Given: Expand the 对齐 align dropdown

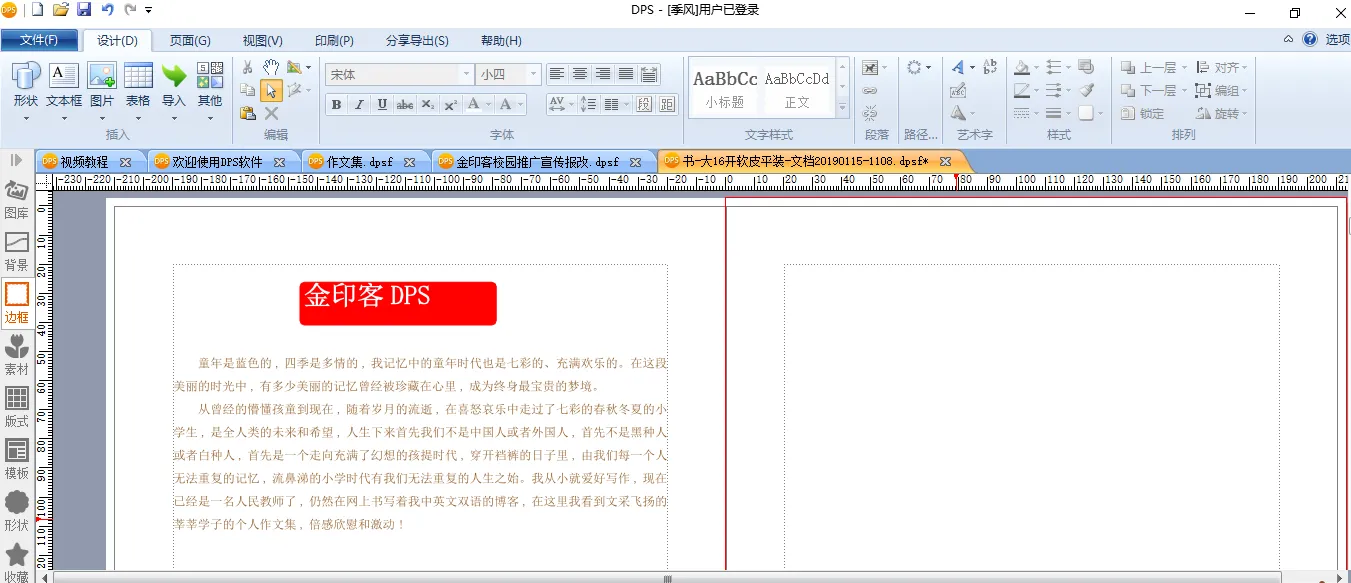Looking at the screenshot, I should [1245, 68].
